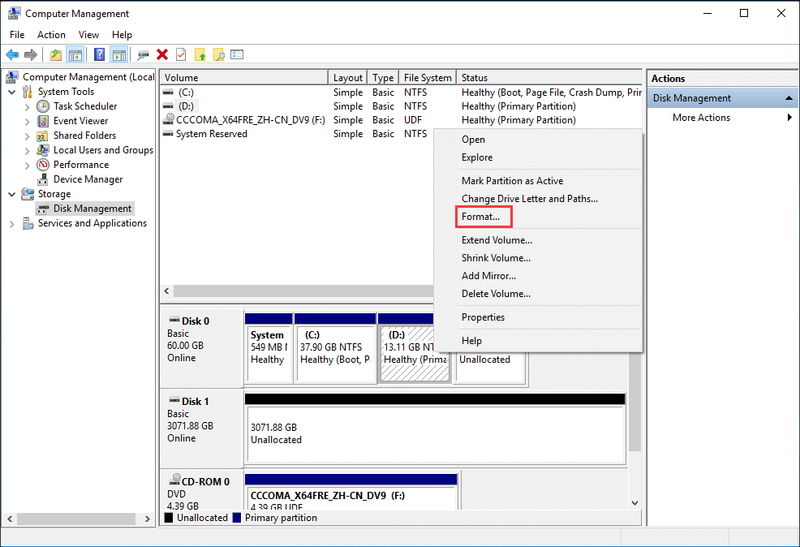
Task: Click the Storage node icon
Action: pyautogui.click(x=28, y=194)
